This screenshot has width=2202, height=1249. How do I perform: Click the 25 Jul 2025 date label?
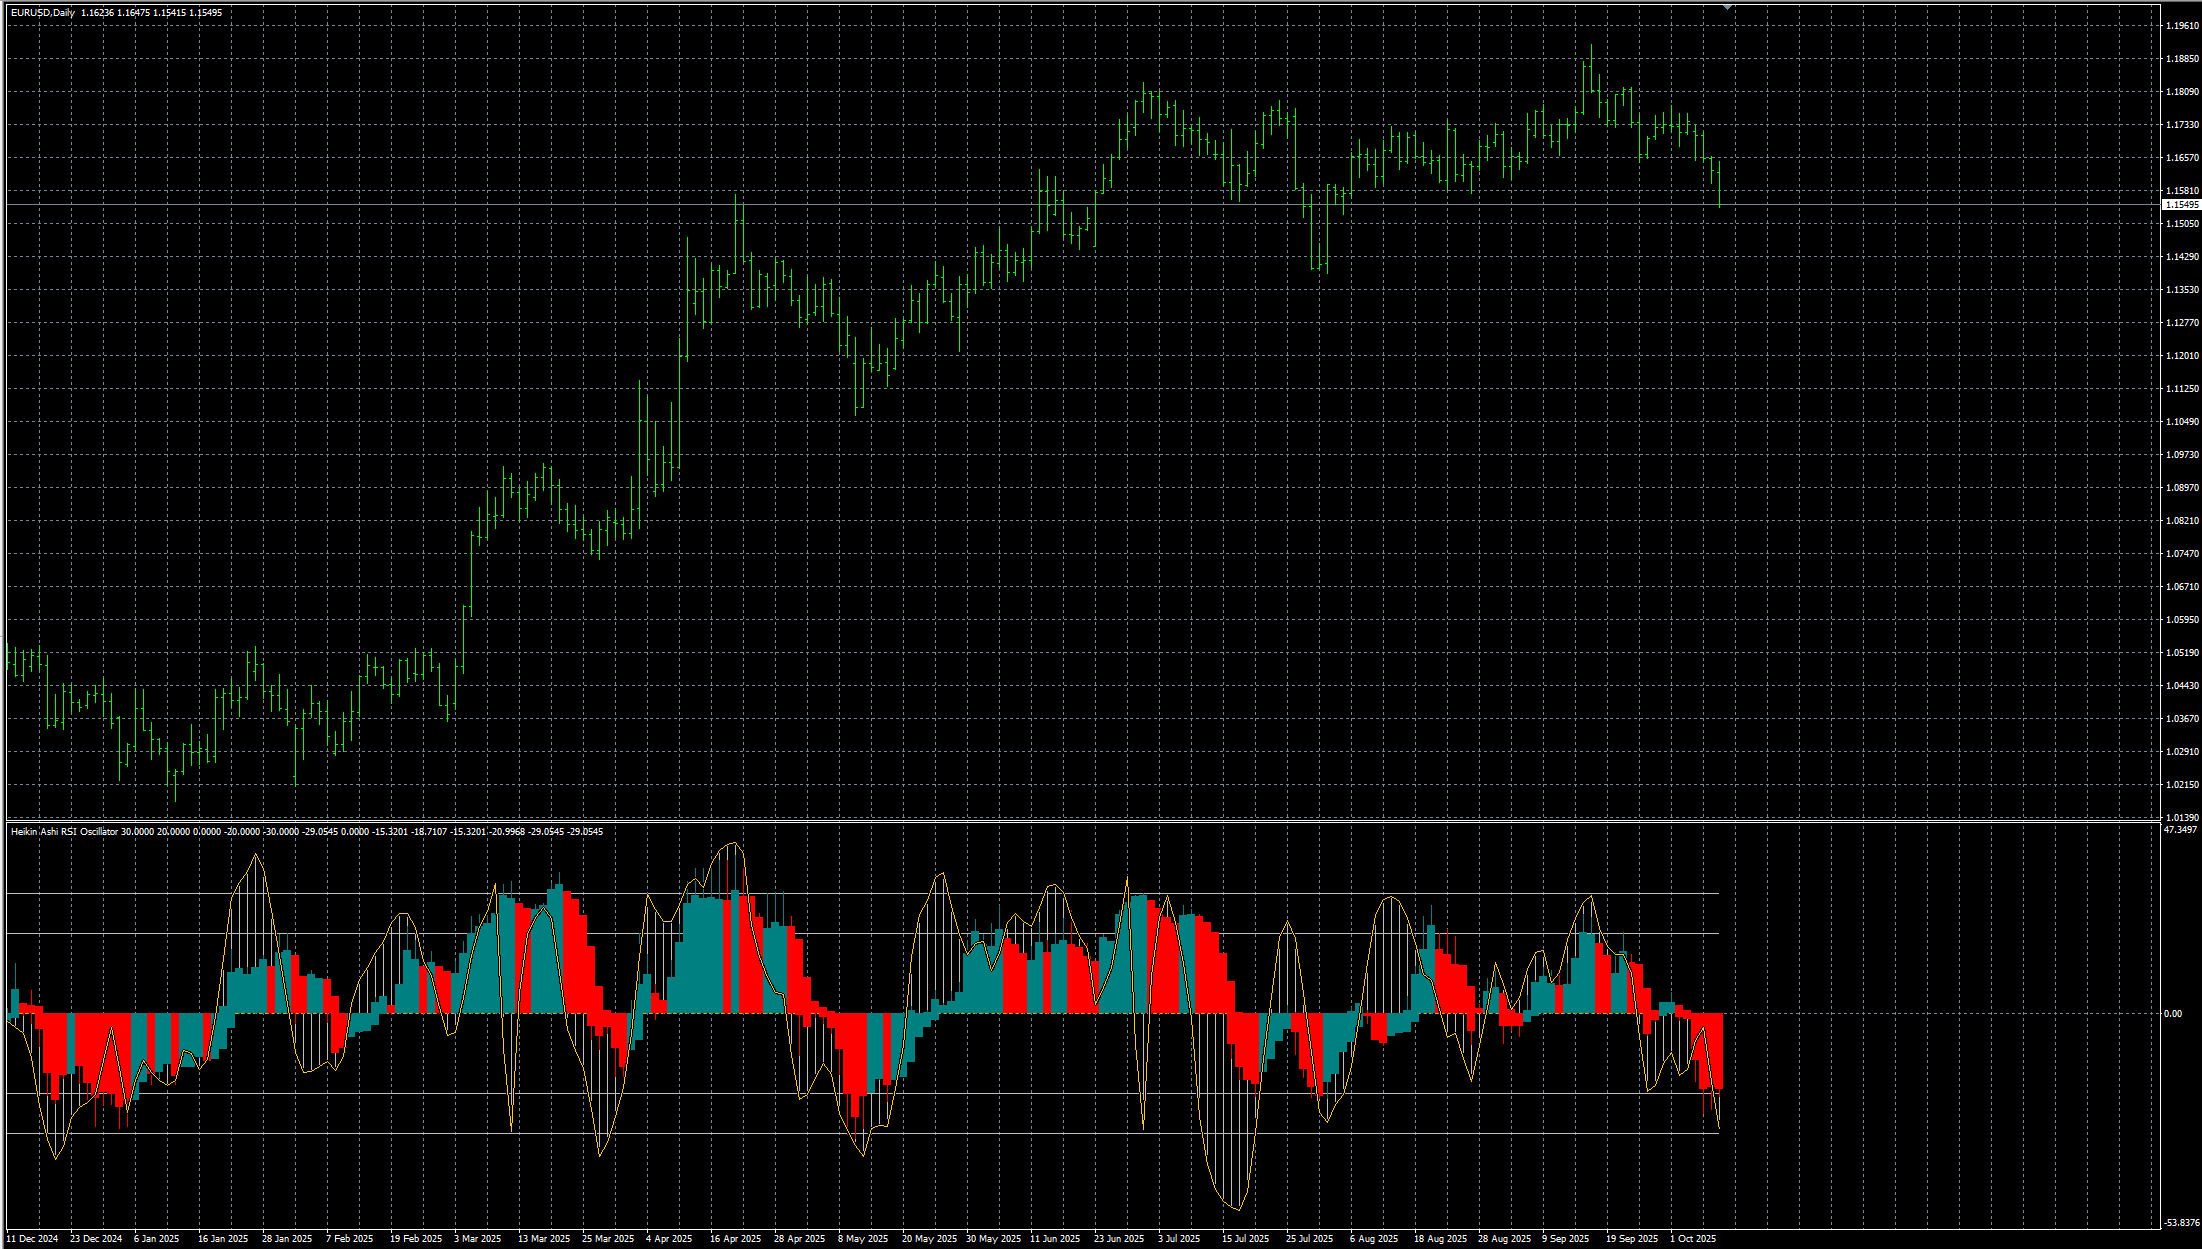(1309, 1239)
